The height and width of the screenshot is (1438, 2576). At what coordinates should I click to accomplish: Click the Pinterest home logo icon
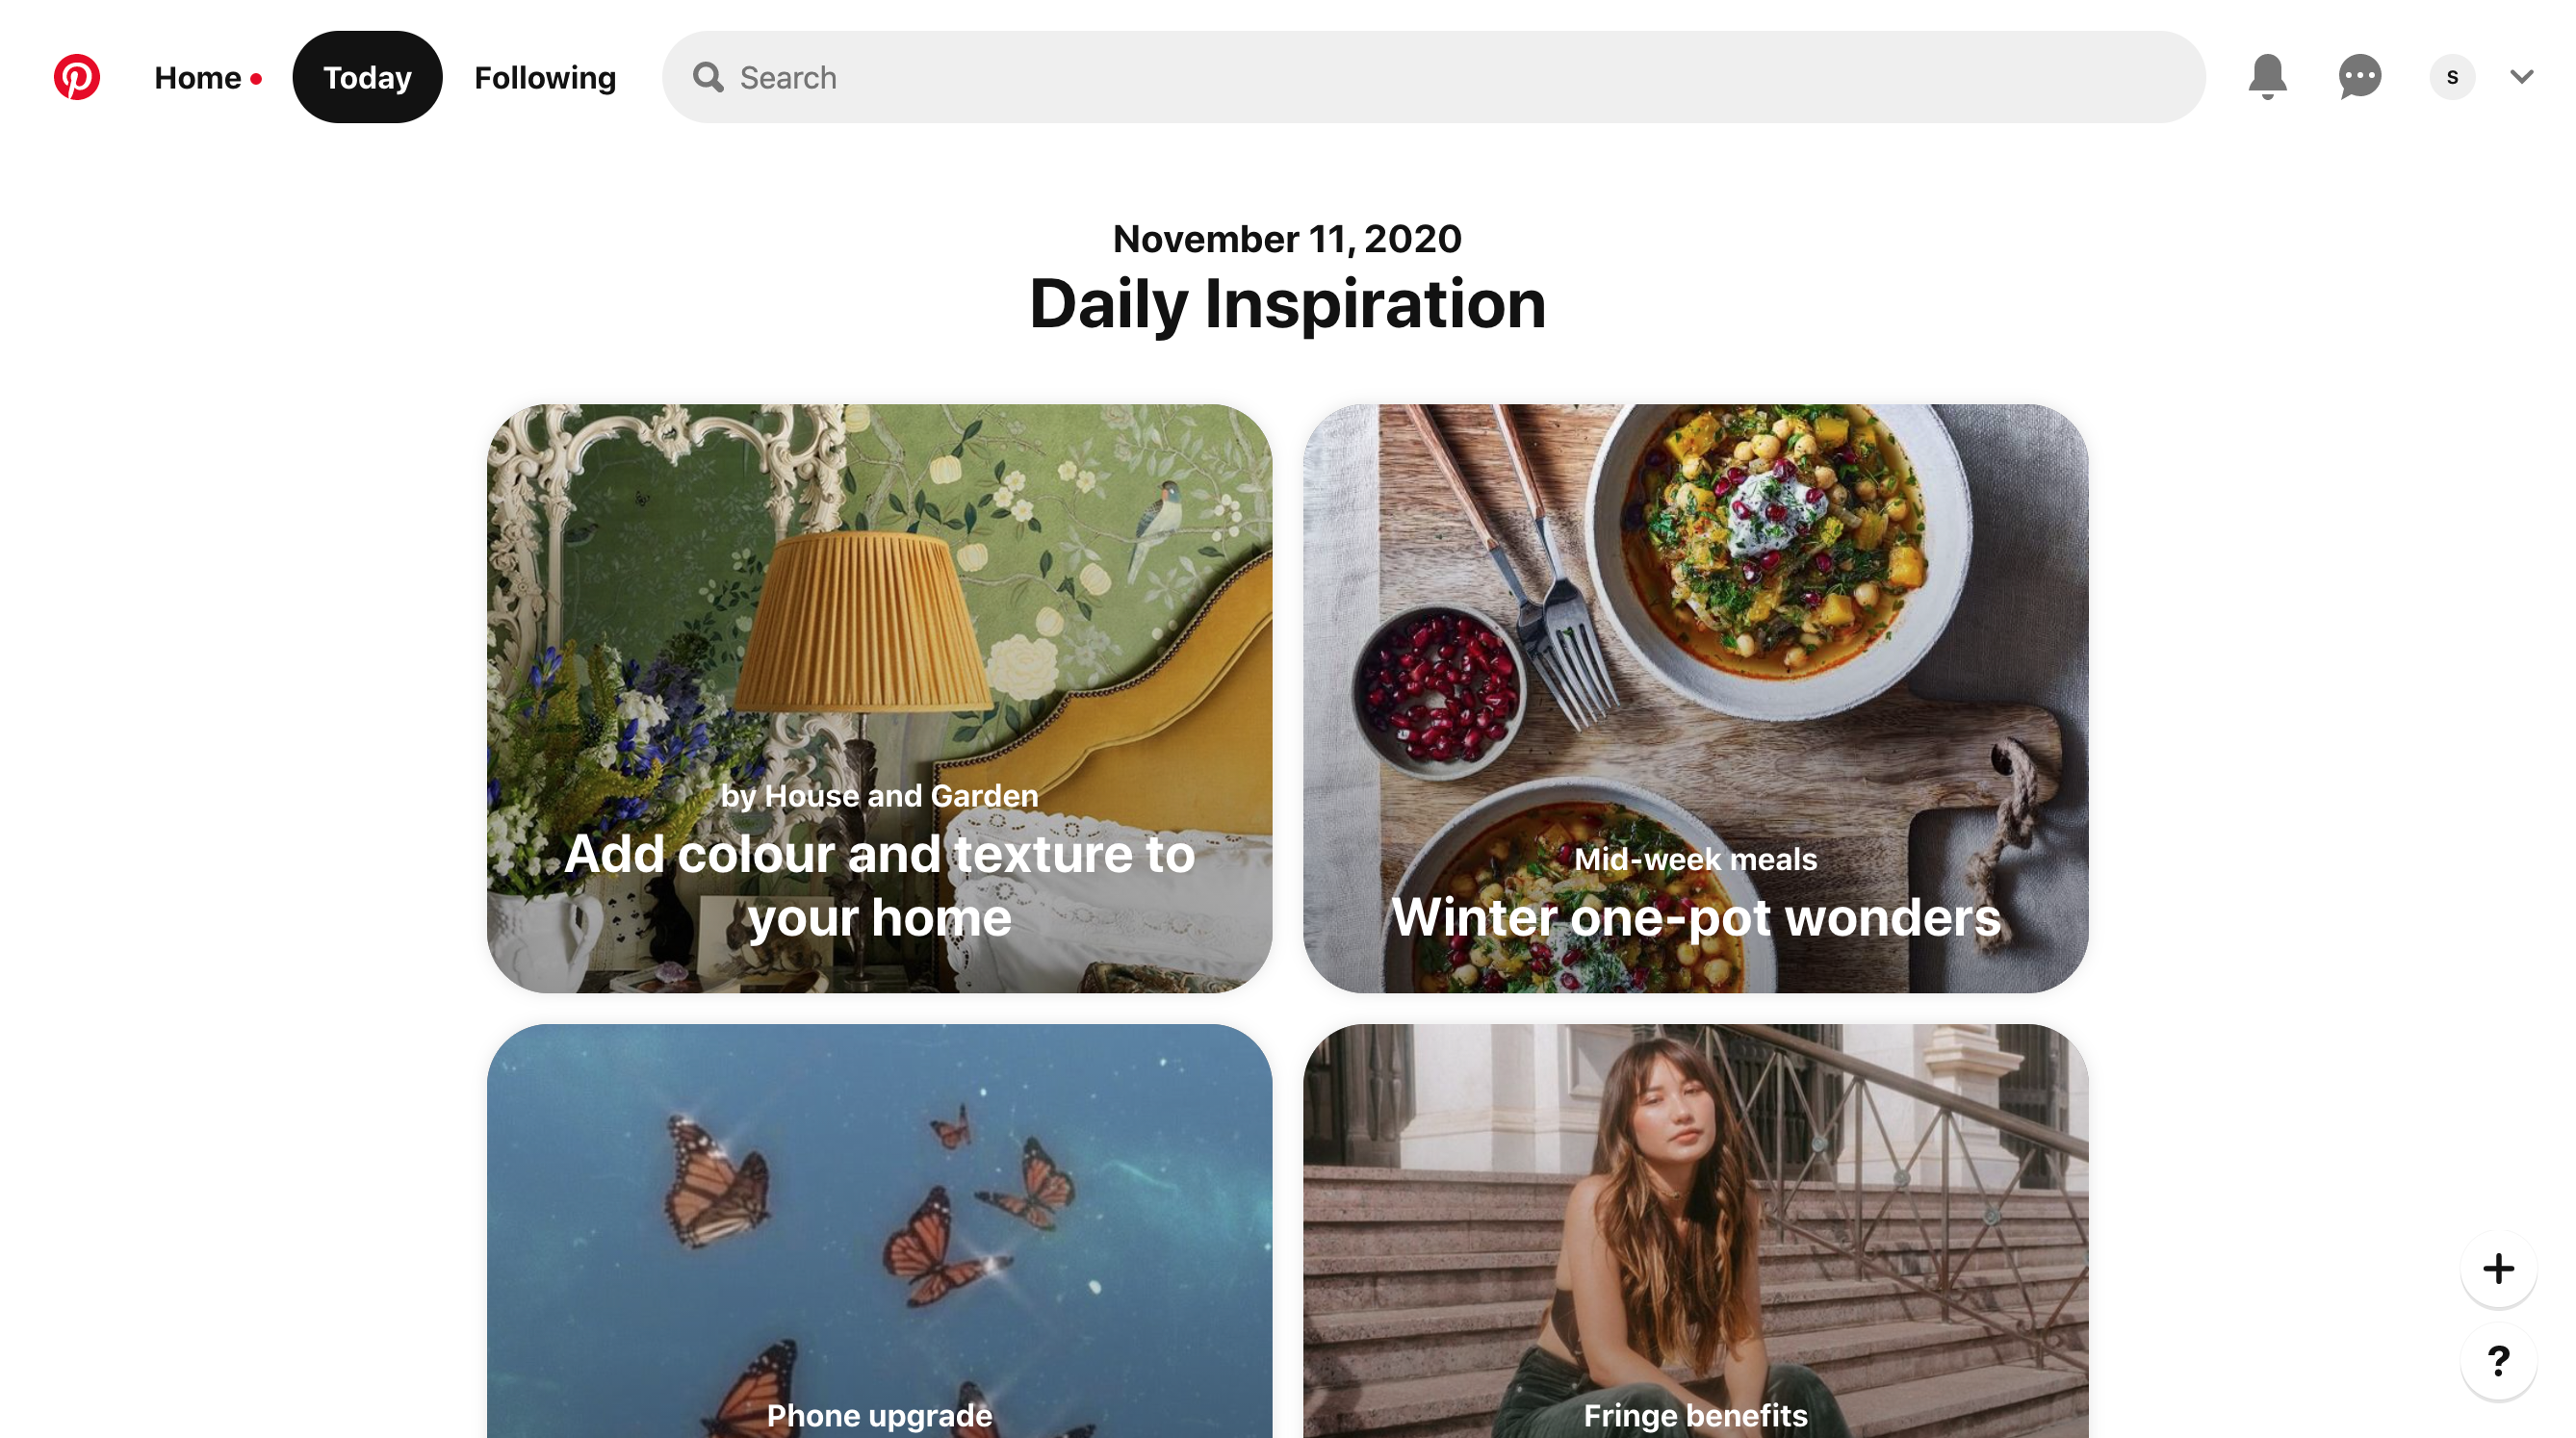point(74,74)
